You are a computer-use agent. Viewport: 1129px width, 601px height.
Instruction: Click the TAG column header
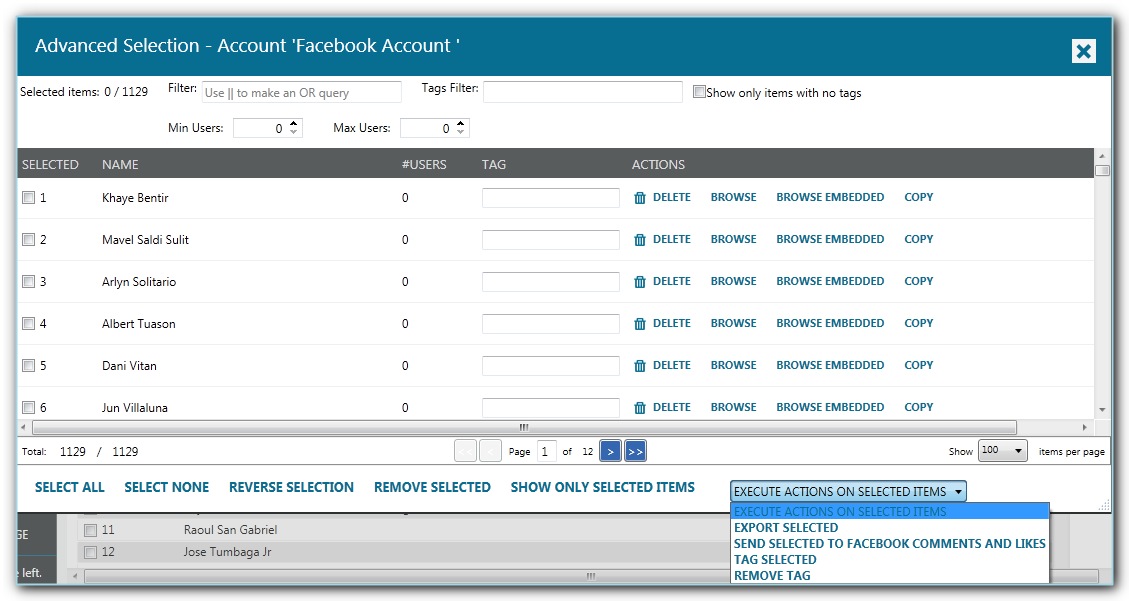tap(494, 165)
